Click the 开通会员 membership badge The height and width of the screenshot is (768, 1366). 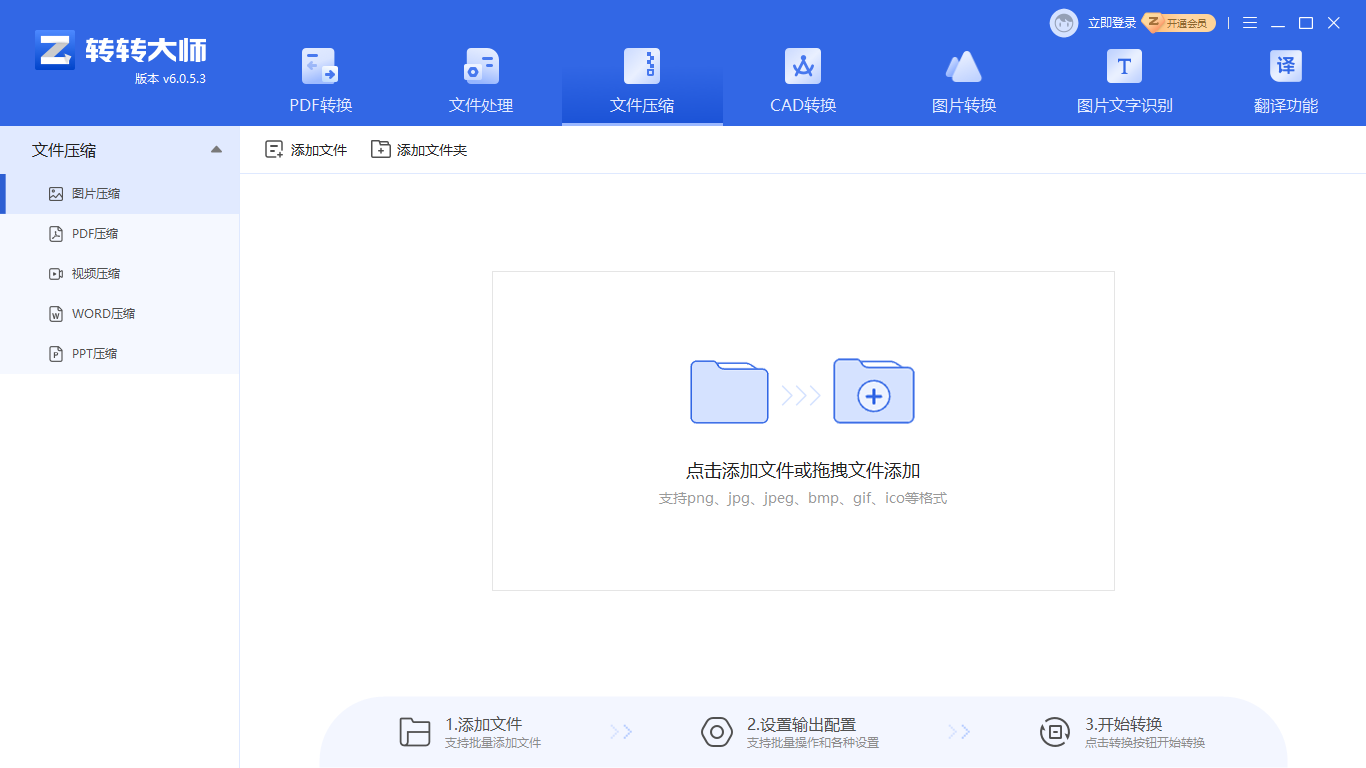(x=1180, y=23)
